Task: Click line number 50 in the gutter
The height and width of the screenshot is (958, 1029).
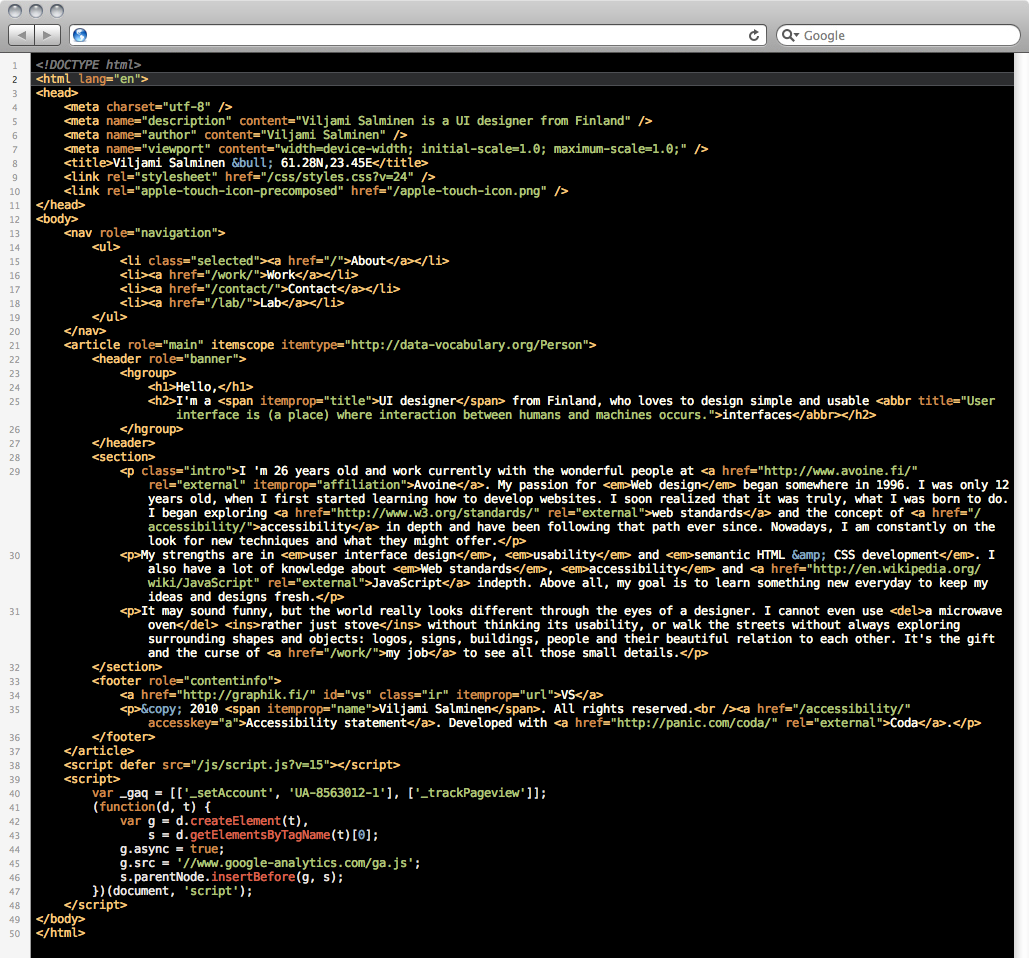Action: (14, 933)
